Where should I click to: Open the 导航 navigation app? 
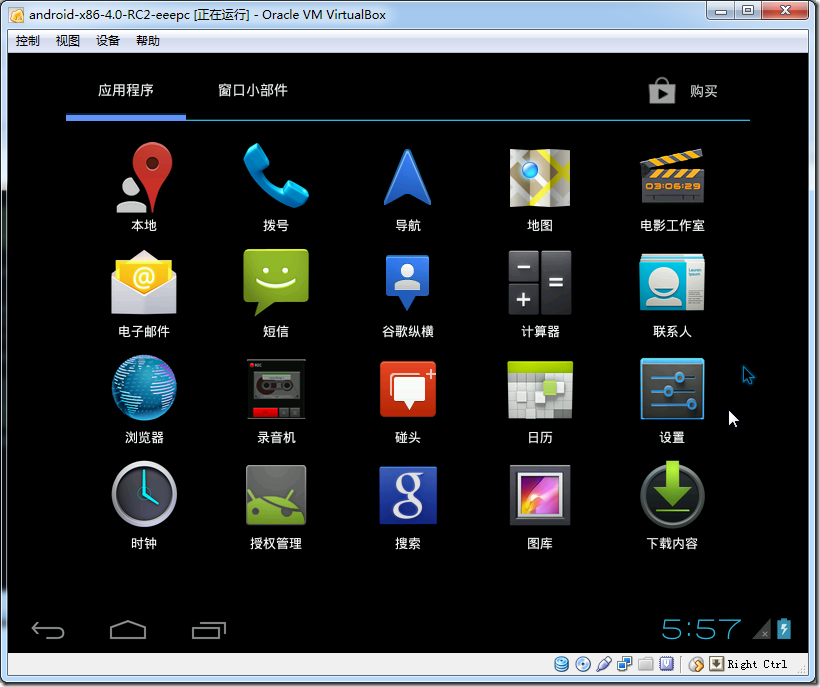click(x=408, y=187)
